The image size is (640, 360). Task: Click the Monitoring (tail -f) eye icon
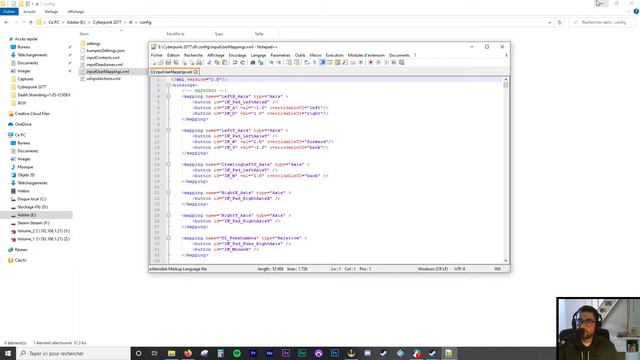[360, 62]
